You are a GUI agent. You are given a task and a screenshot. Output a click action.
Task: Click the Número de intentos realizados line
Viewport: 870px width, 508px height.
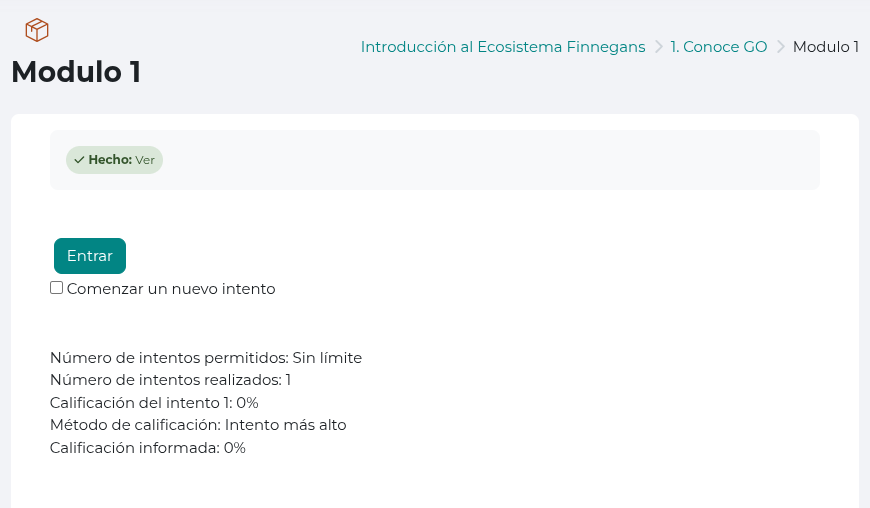pyautogui.click(x=170, y=380)
